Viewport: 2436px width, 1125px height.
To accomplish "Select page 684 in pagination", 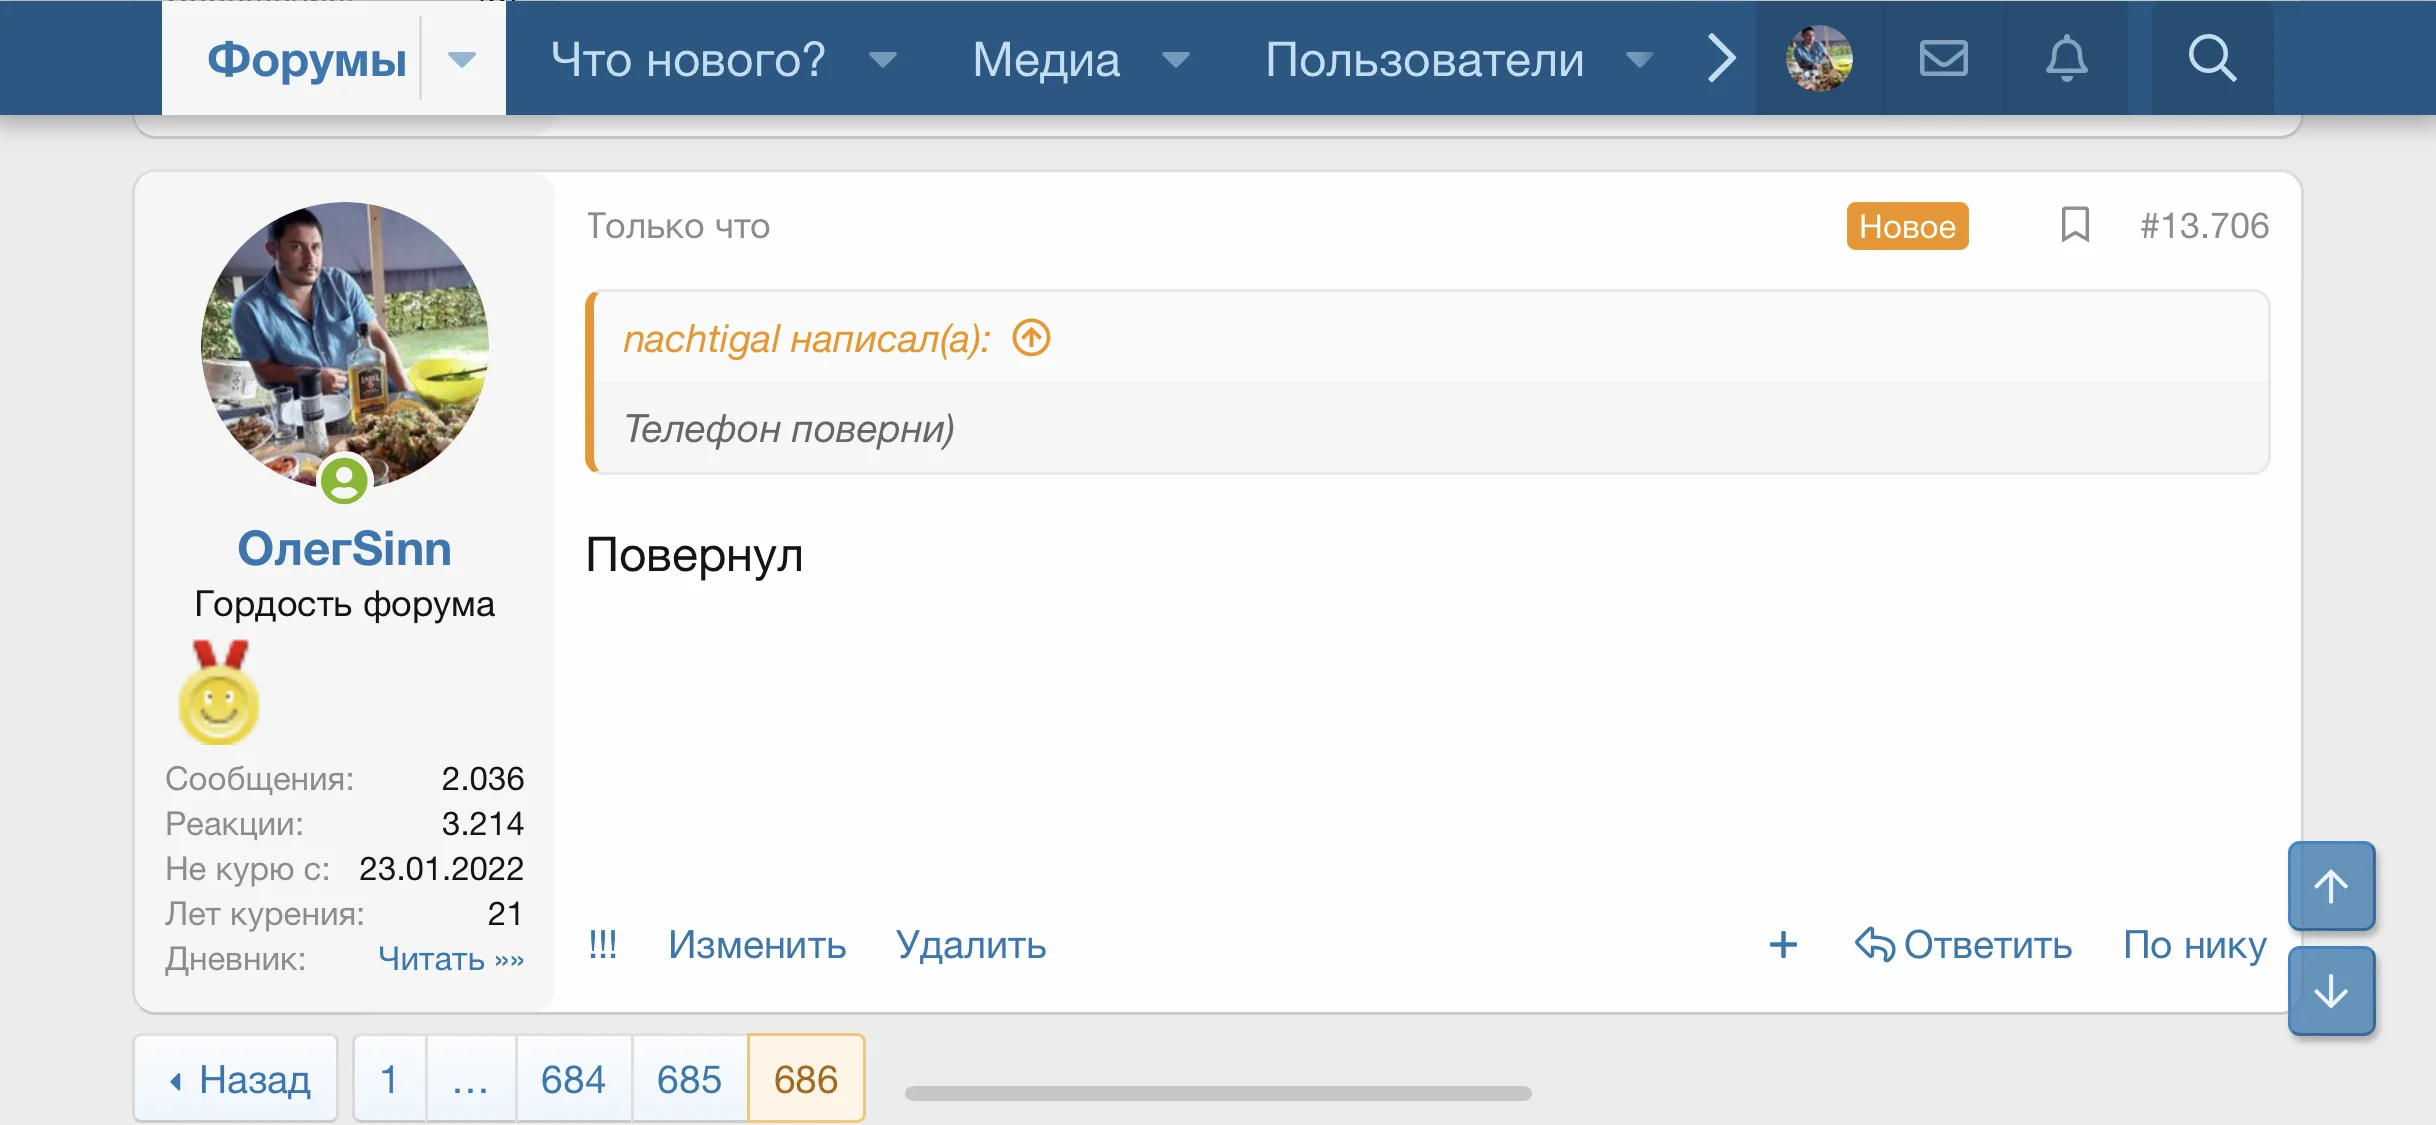I will point(573,1078).
